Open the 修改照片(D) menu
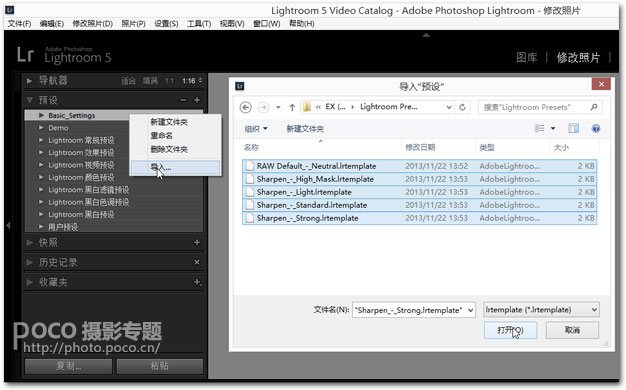 click(x=93, y=24)
